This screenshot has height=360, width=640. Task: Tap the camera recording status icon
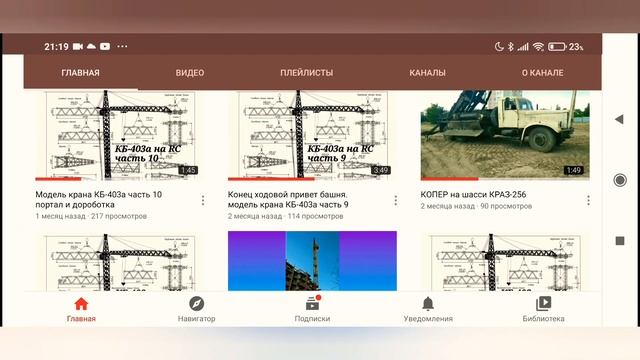tap(78, 47)
